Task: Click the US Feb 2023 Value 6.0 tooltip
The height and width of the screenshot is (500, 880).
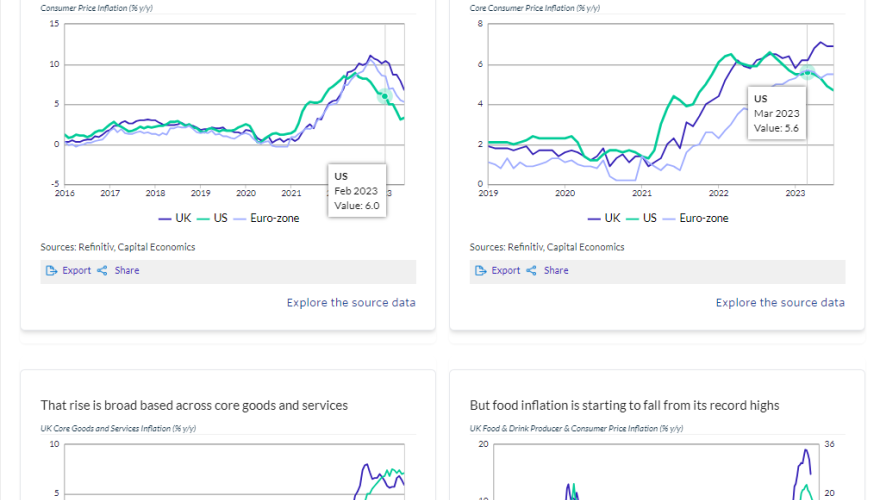Action: [x=356, y=190]
